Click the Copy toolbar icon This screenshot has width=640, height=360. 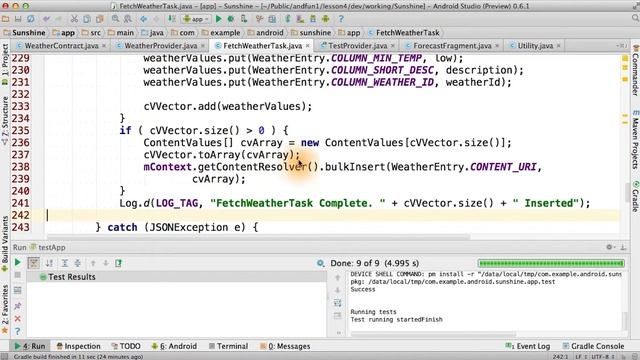(87, 19)
